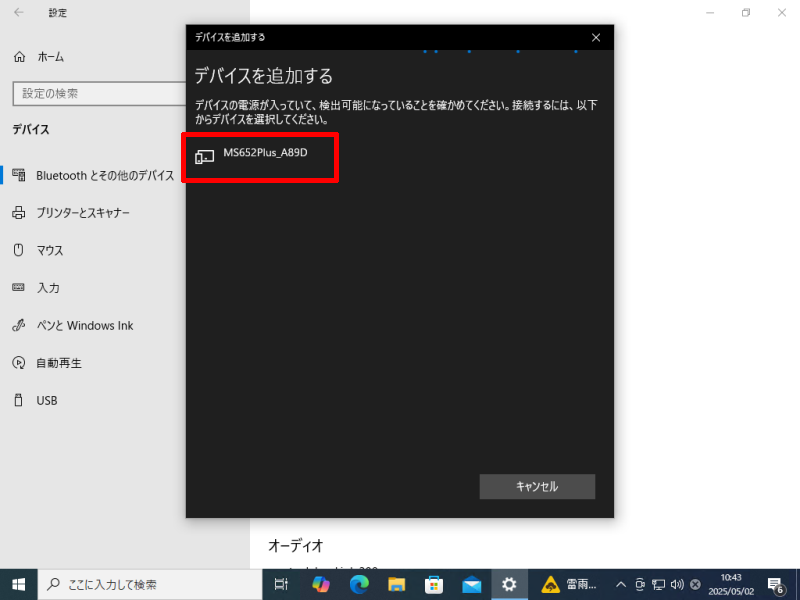Screen dimensions: 800x600
Task: Open the clock showing 10:43
Action: tap(731, 585)
